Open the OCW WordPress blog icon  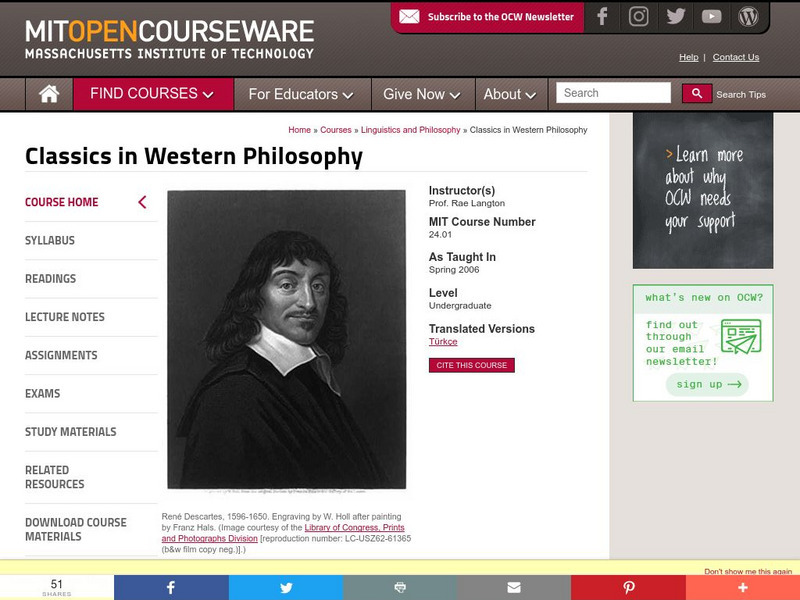pyautogui.click(x=748, y=17)
